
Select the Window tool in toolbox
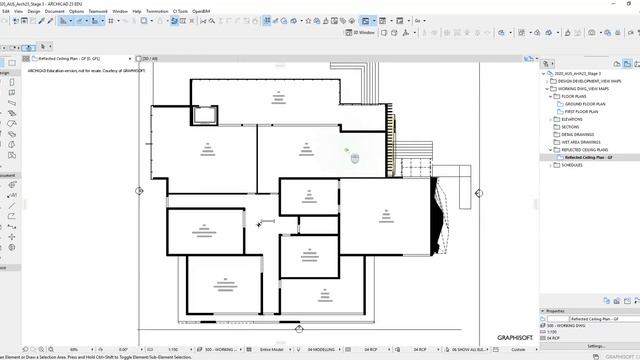click(12, 93)
